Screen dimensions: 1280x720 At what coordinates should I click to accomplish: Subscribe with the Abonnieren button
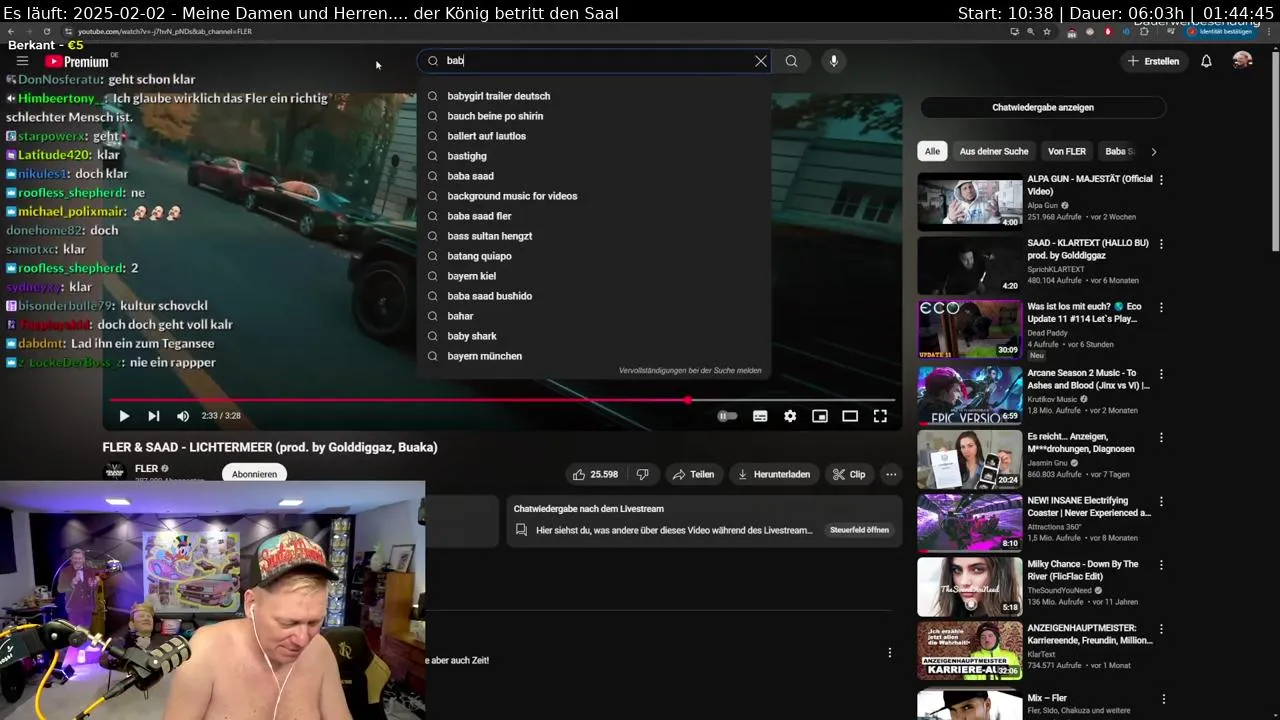(254, 474)
